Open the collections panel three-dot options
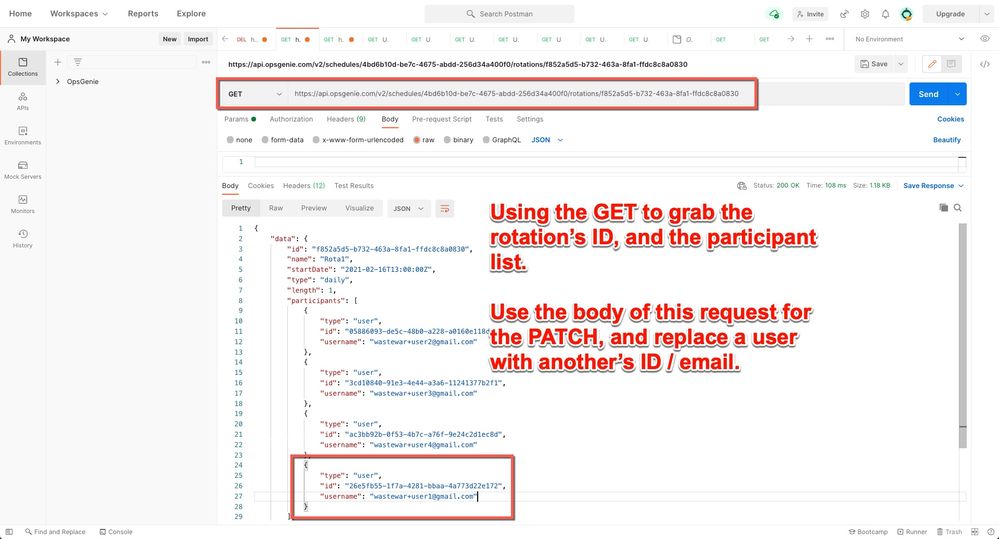This screenshot has width=999, height=539. [206, 62]
